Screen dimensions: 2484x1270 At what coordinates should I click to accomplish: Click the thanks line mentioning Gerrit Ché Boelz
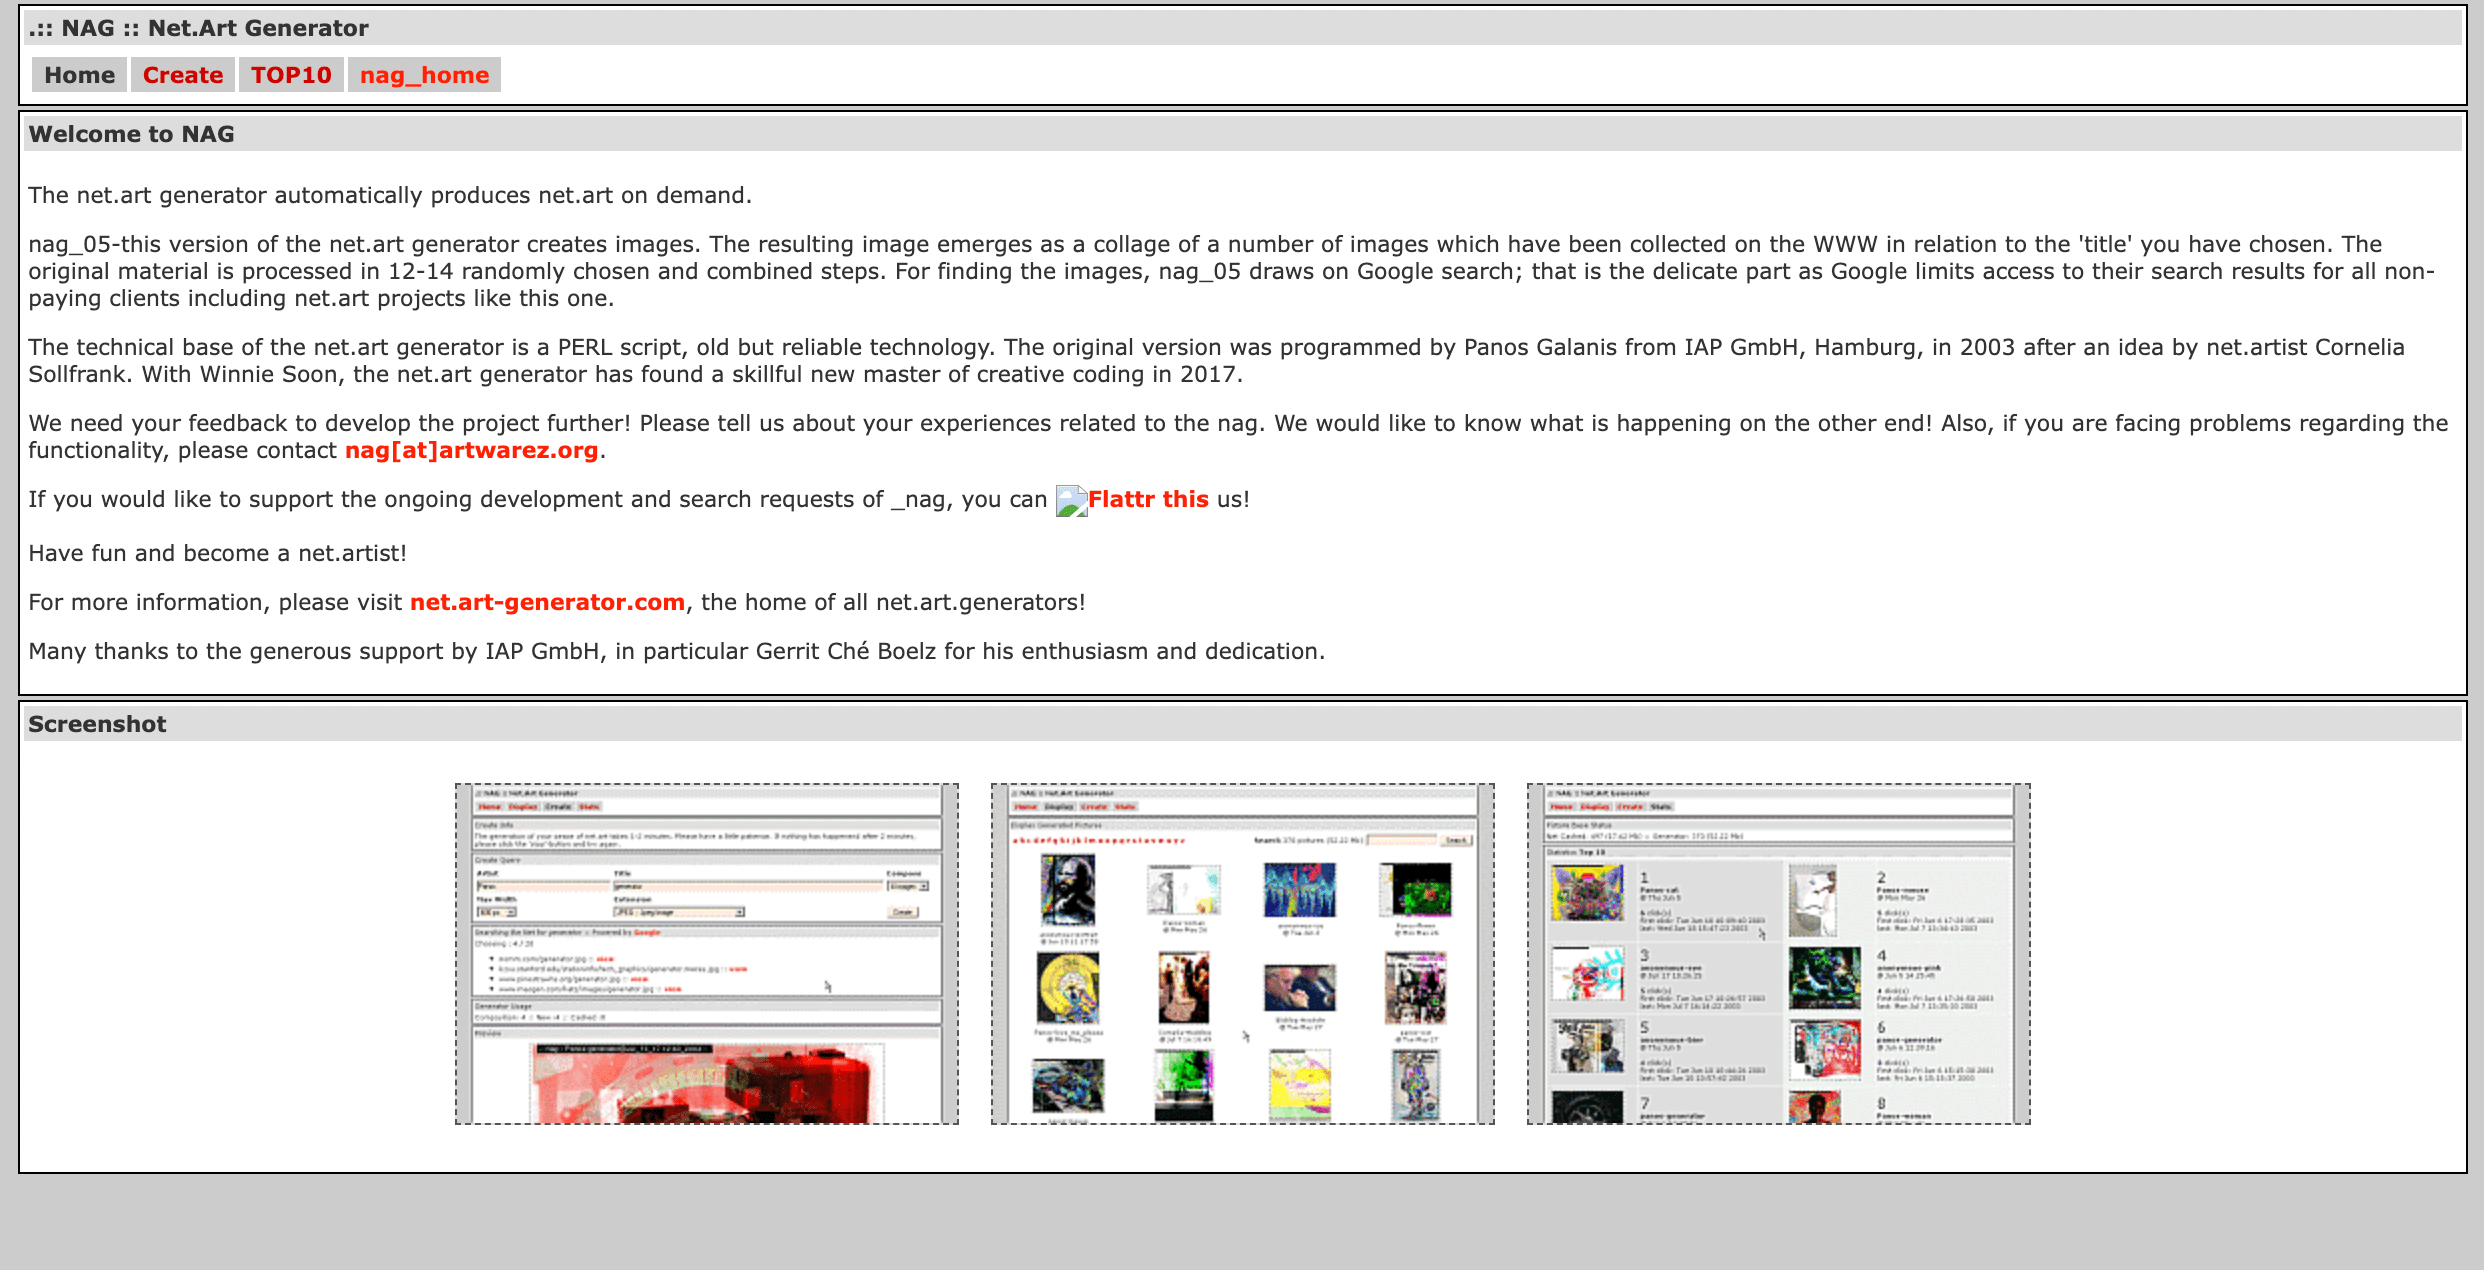tap(676, 651)
